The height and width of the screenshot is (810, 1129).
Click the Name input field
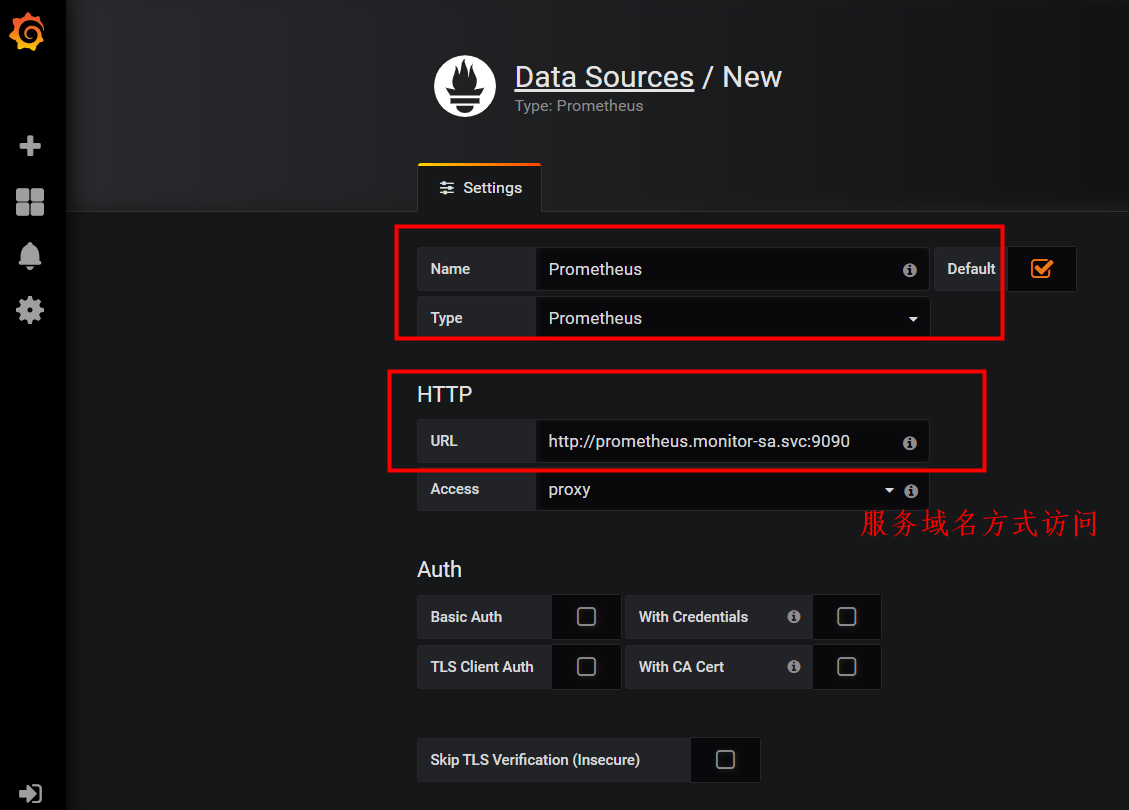(732, 269)
